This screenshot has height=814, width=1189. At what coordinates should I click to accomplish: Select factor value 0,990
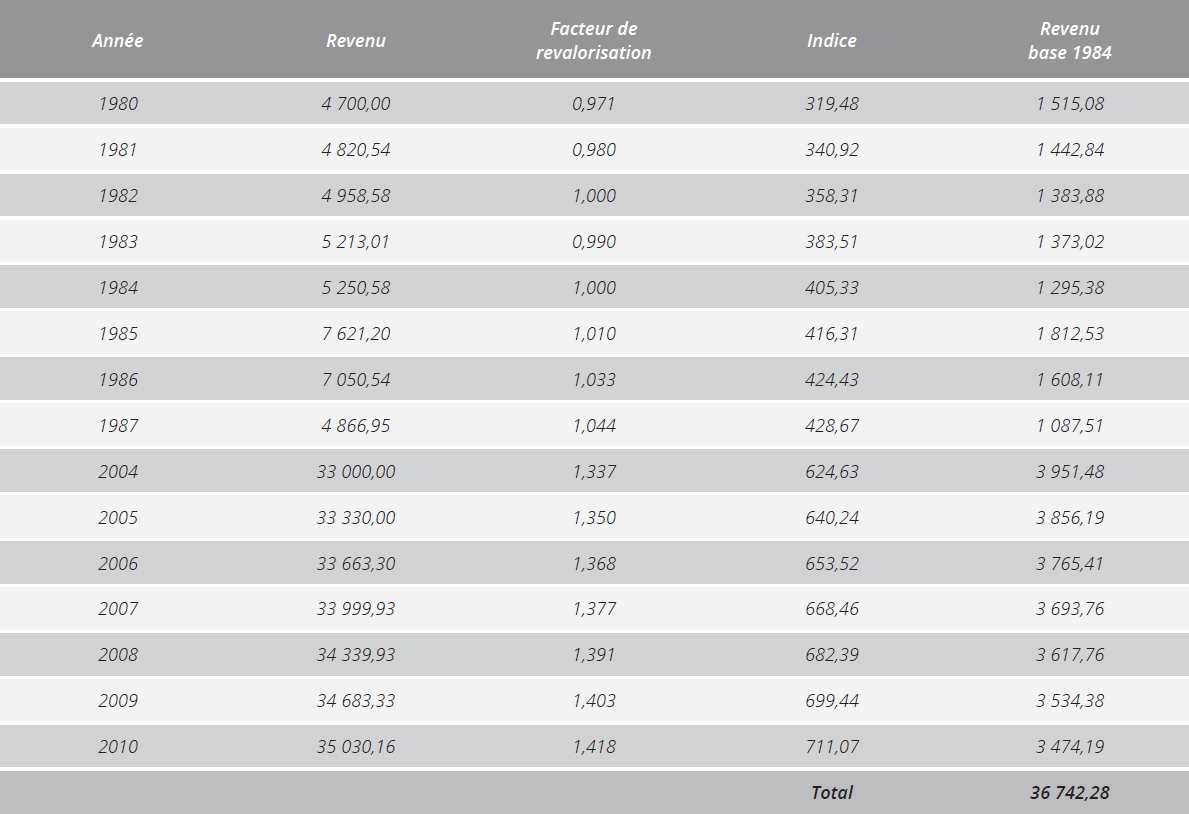click(x=594, y=241)
